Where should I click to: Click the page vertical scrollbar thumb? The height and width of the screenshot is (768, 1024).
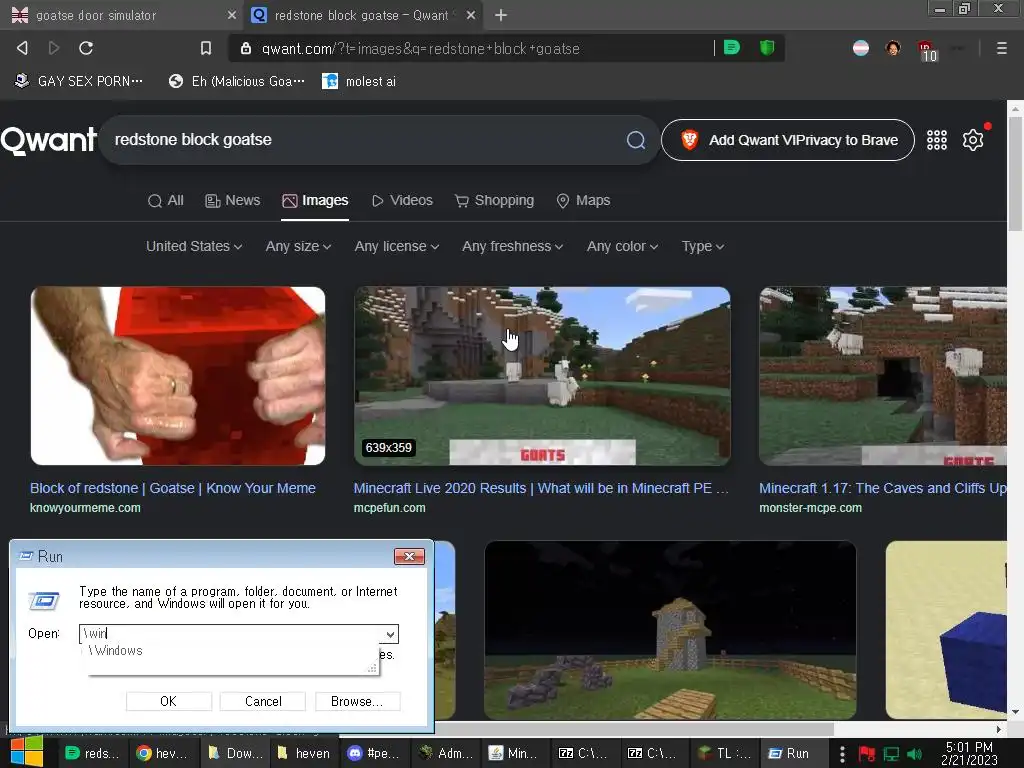[x=1015, y=174]
